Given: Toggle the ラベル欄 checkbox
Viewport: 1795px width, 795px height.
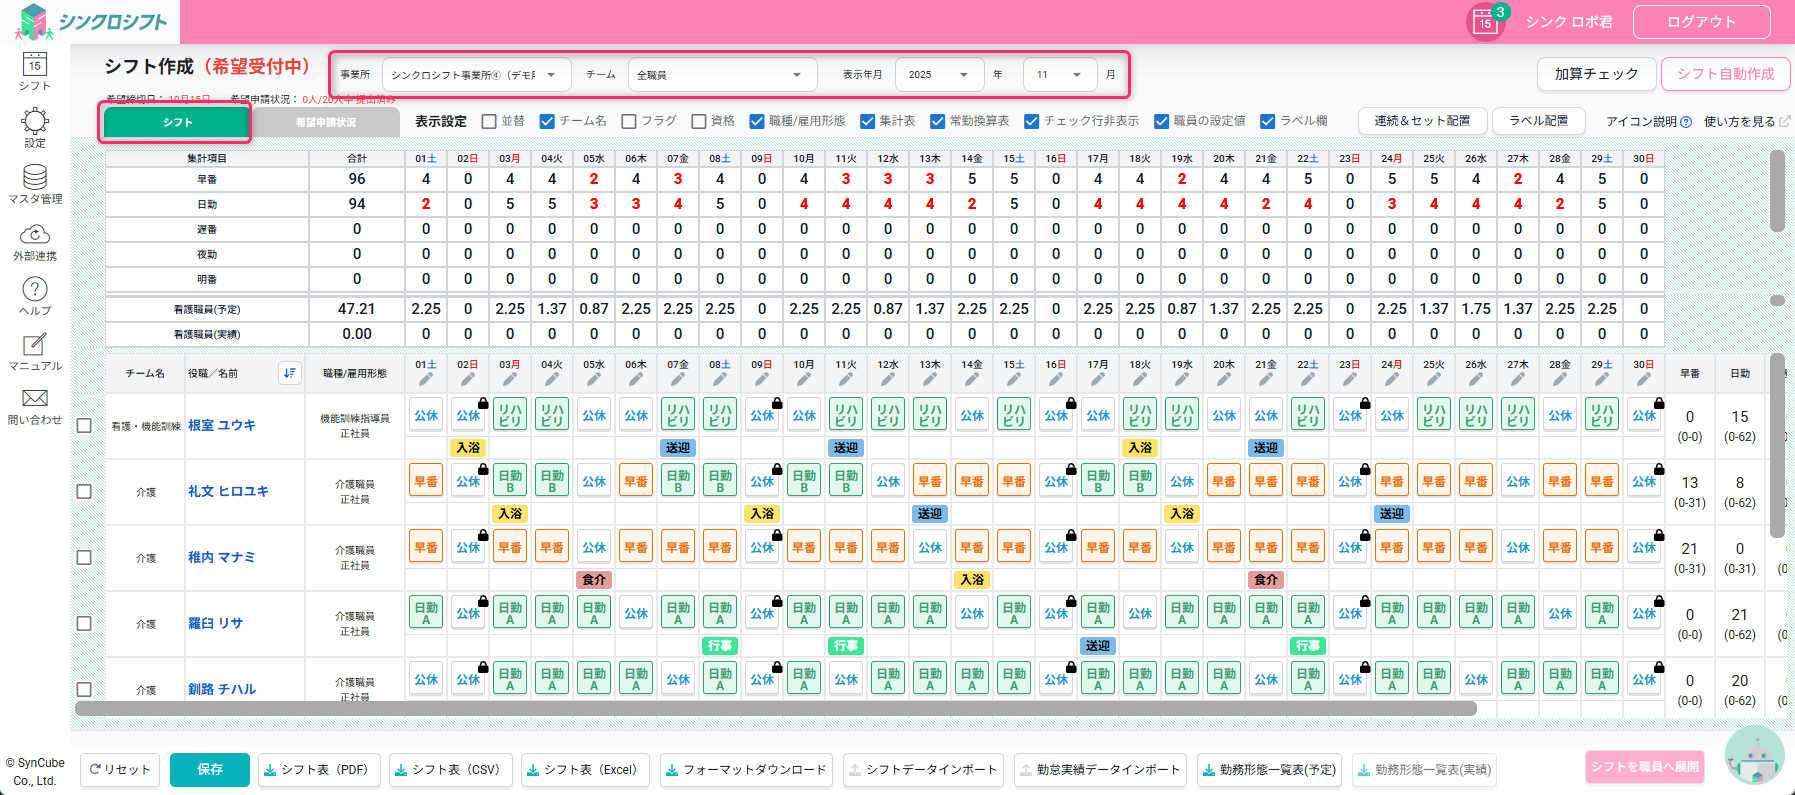Looking at the screenshot, I should [1268, 121].
